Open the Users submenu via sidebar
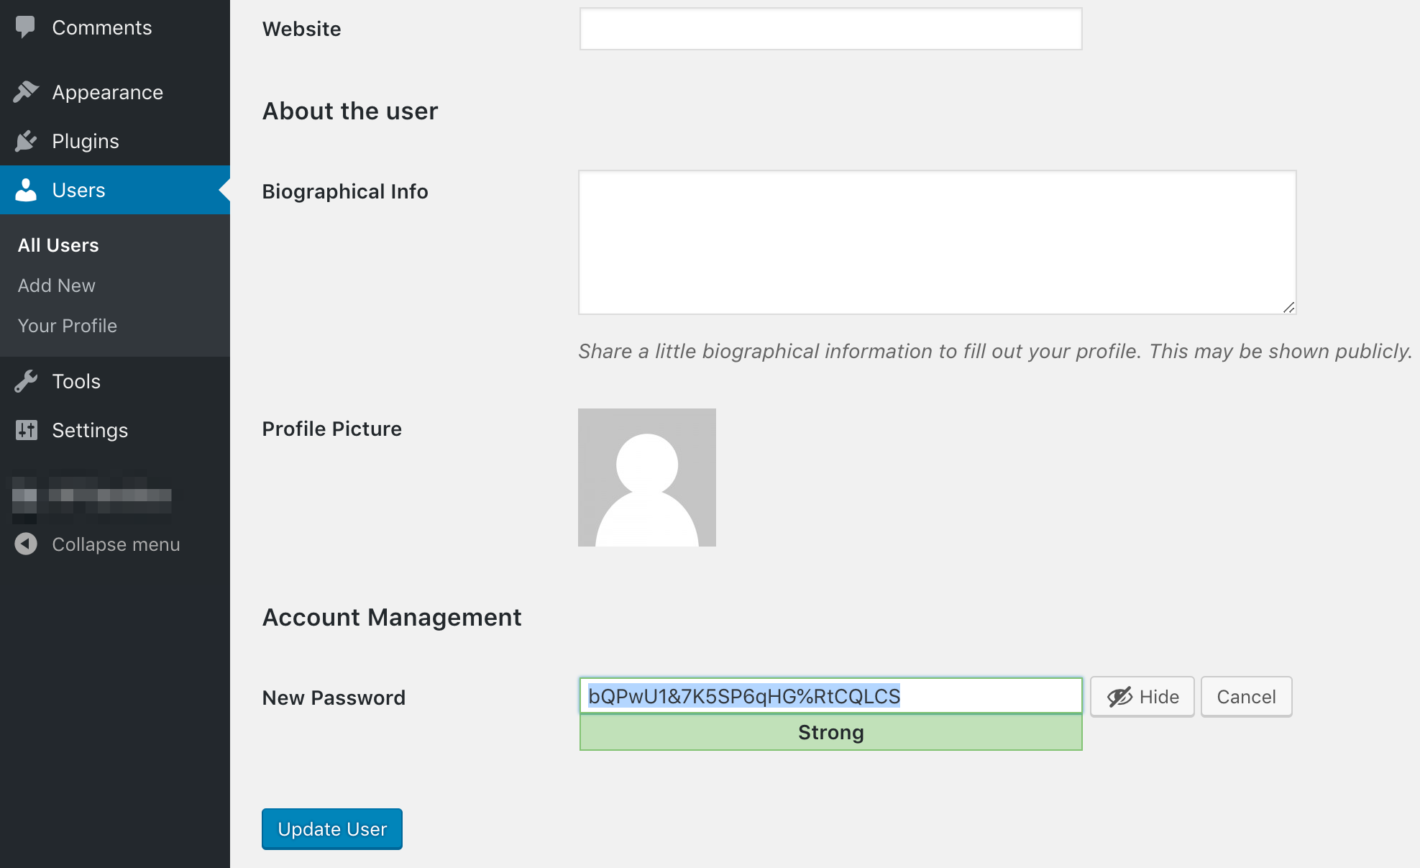1420x868 pixels. tap(79, 190)
